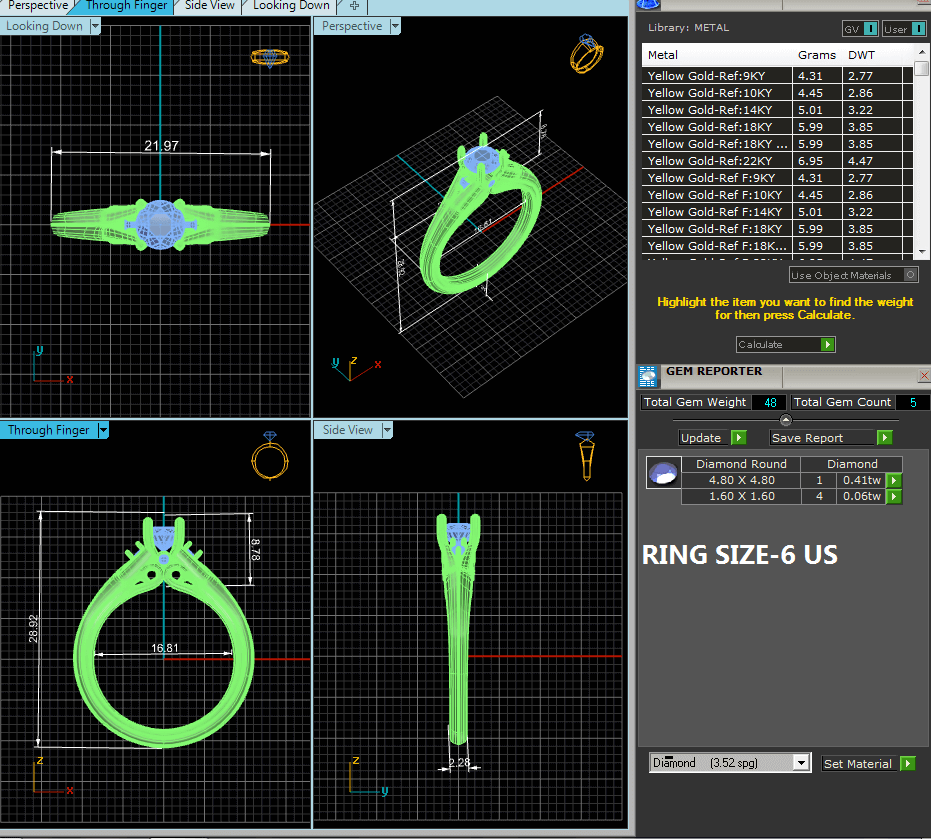The image size is (931, 839).
Task: Enable Use Object Materials option
Action: click(910, 275)
